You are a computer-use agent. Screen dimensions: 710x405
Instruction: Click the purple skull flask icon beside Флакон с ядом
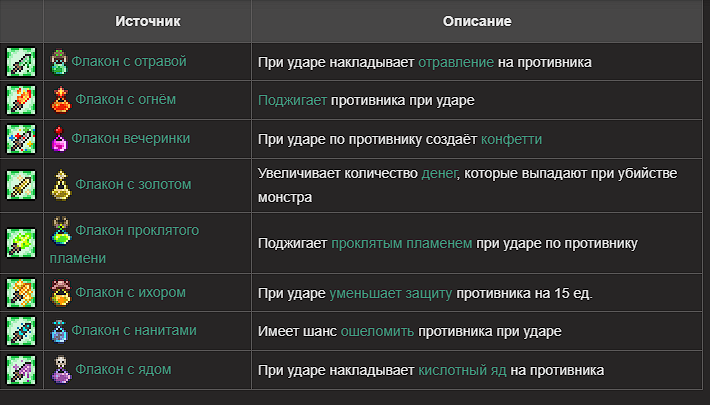(60, 370)
